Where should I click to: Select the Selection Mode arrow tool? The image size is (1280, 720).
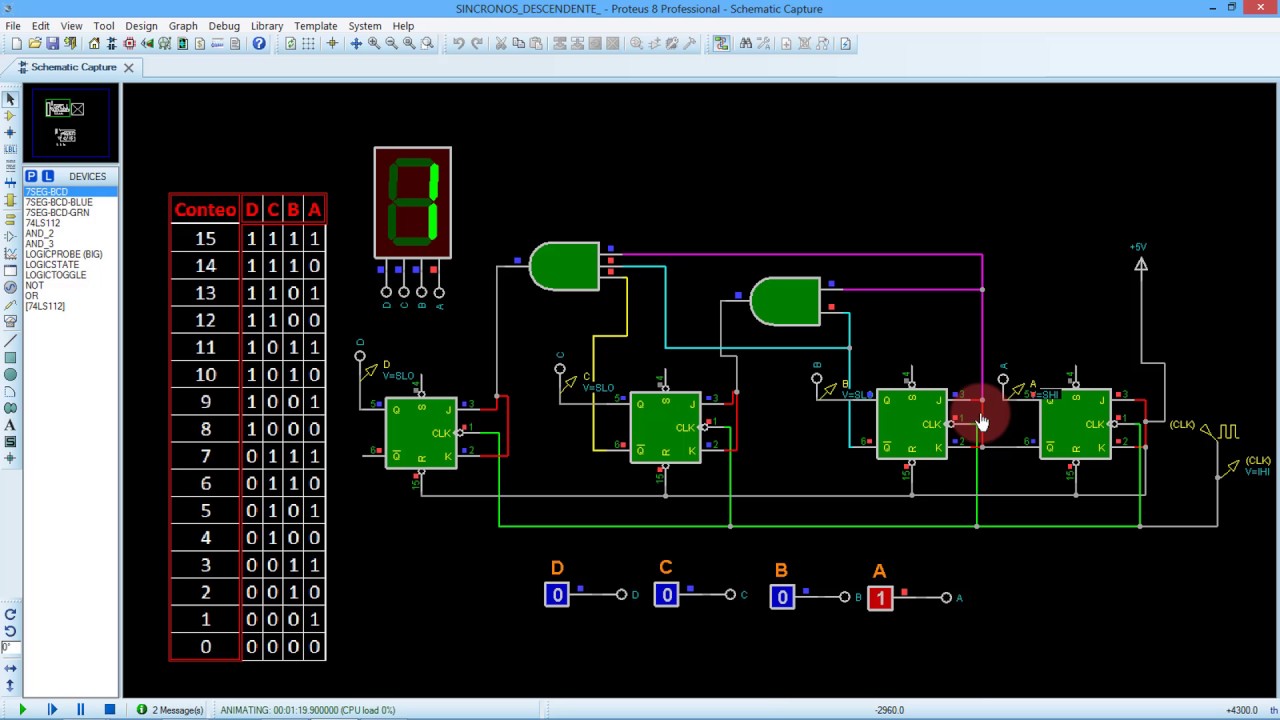[x=10, y=99]
